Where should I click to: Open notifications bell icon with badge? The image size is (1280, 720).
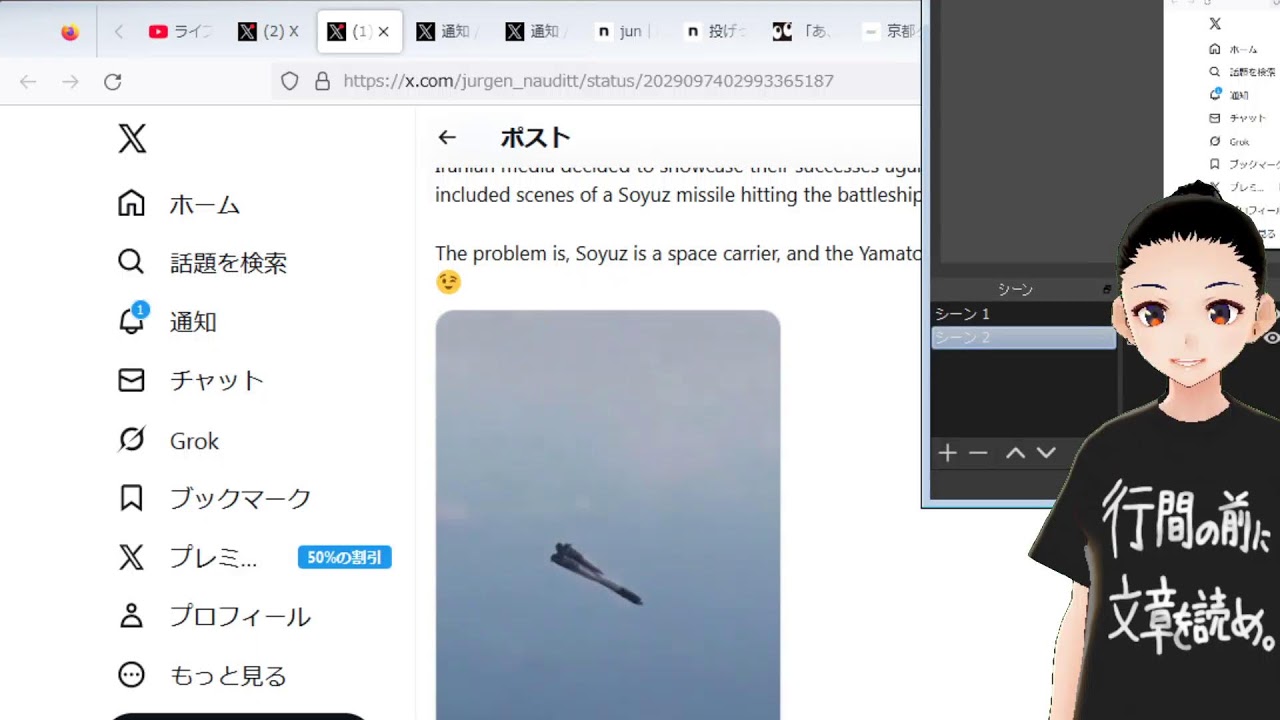[131, 320]
